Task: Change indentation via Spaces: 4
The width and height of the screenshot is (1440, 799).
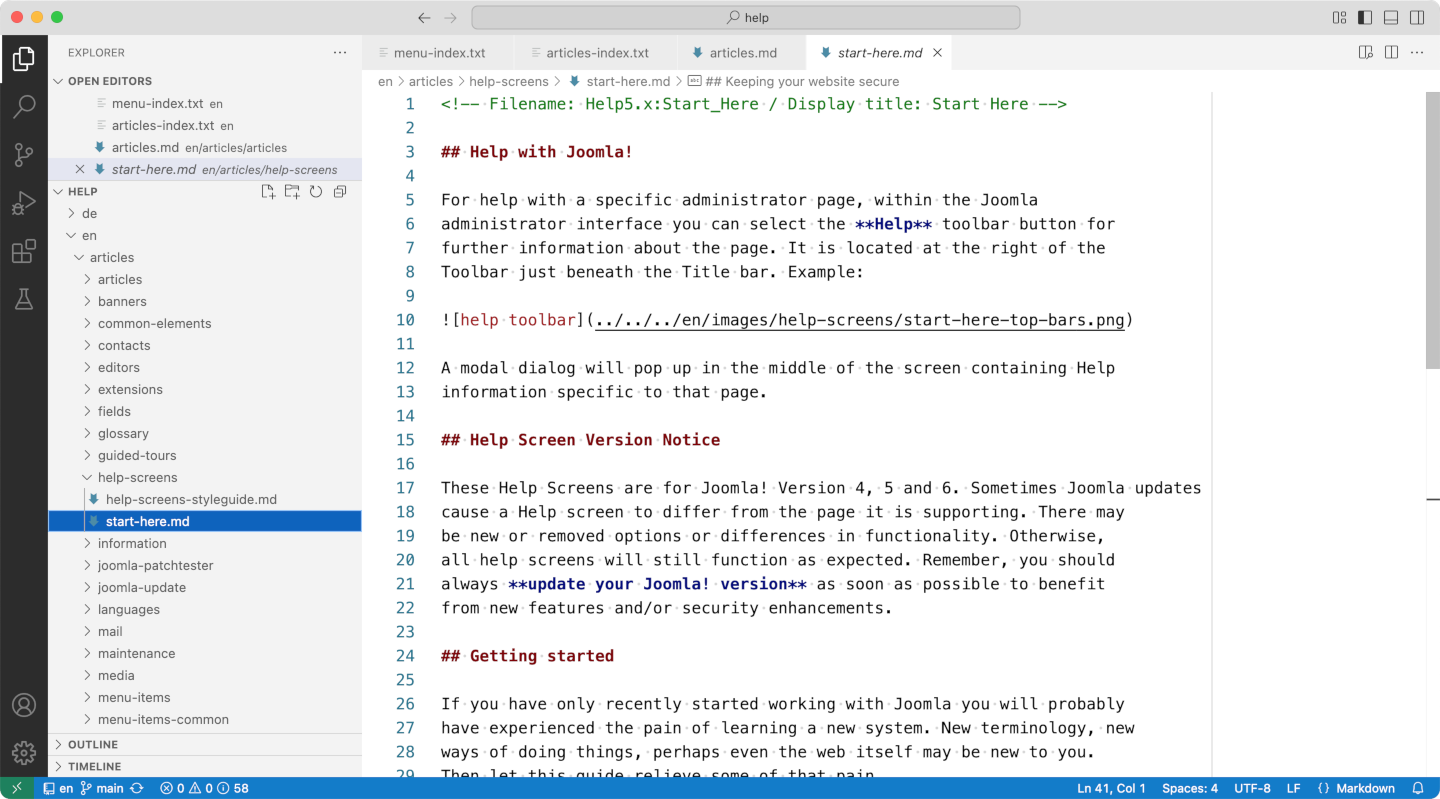Action: 1190,788
